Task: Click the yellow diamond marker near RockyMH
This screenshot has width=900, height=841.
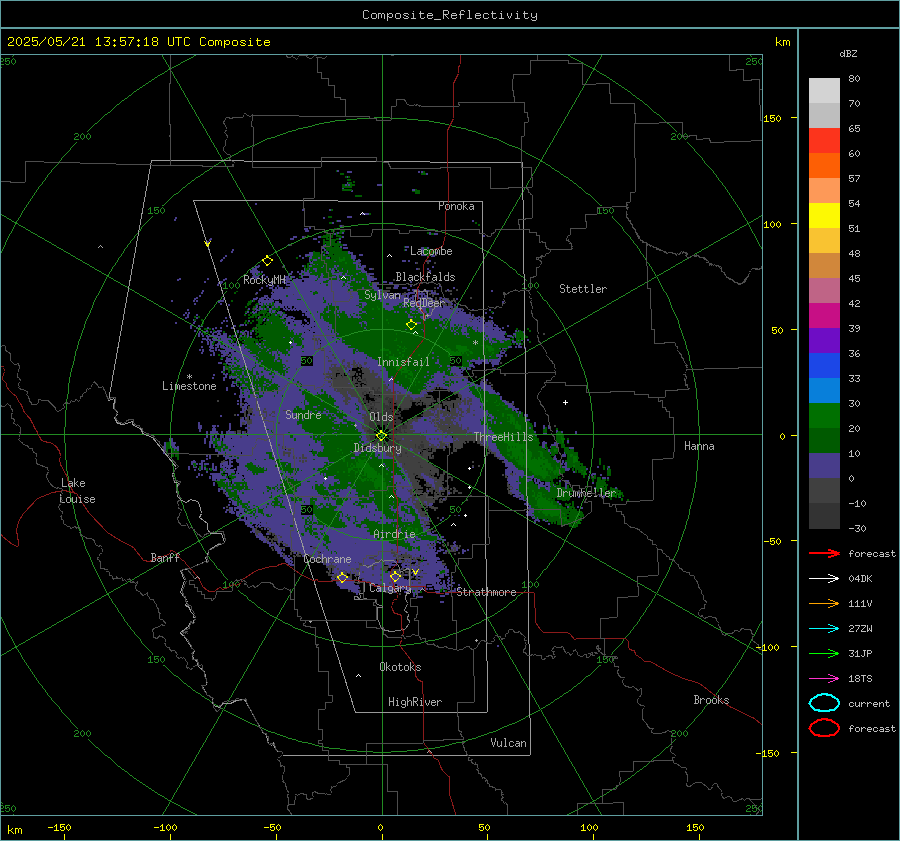Action: coord(267,261)
